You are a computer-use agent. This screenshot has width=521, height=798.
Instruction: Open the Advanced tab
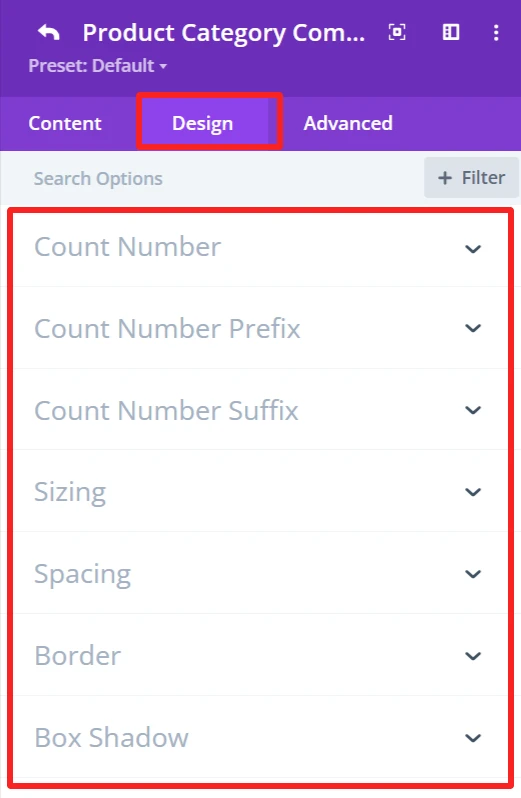click(x=348, y=123)
